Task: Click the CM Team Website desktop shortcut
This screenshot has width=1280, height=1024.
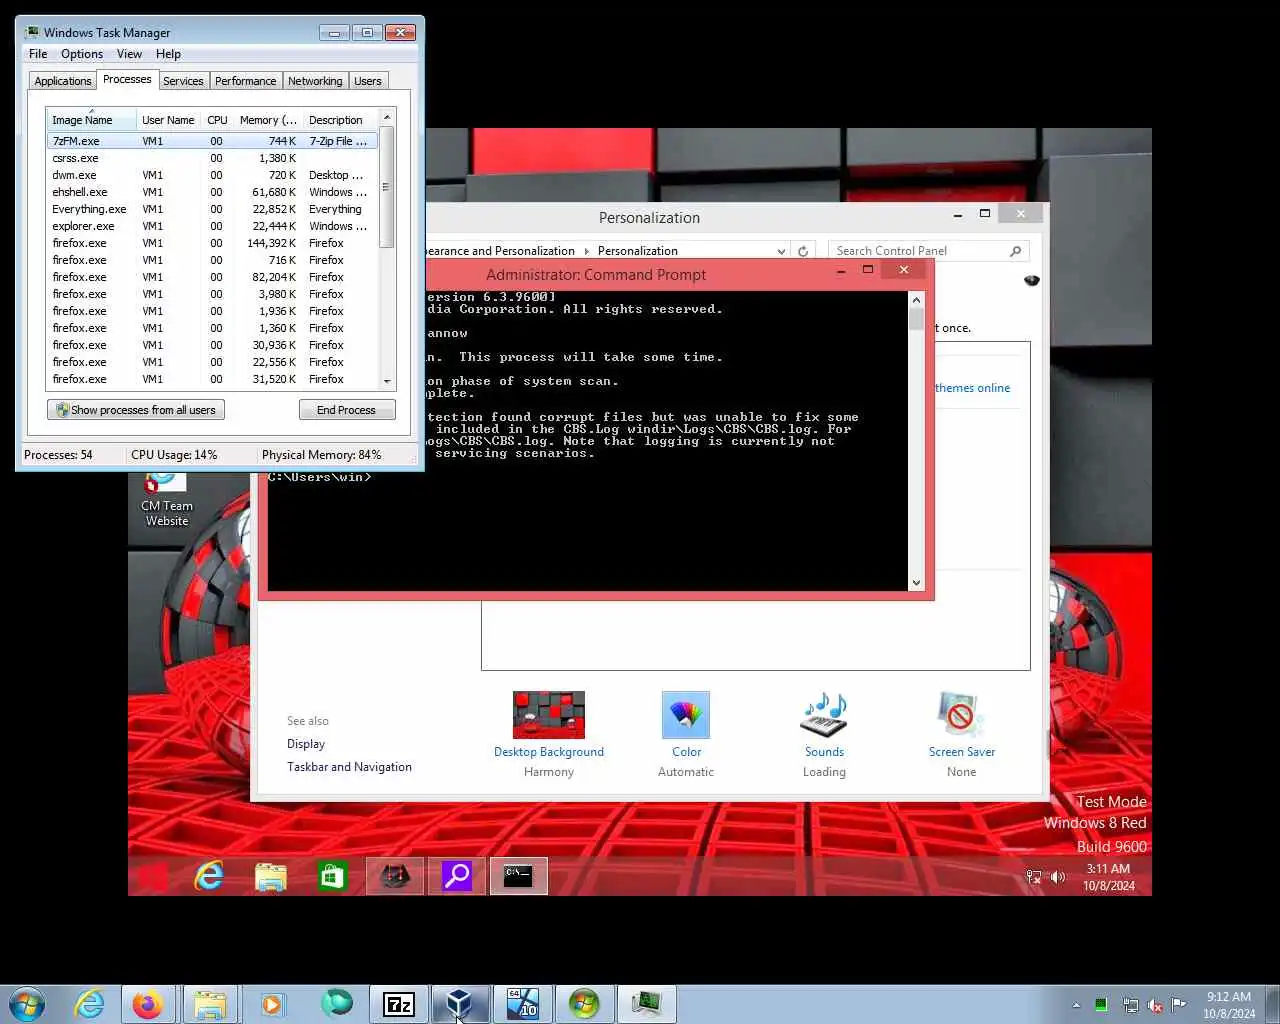Action: coord(166,500)
